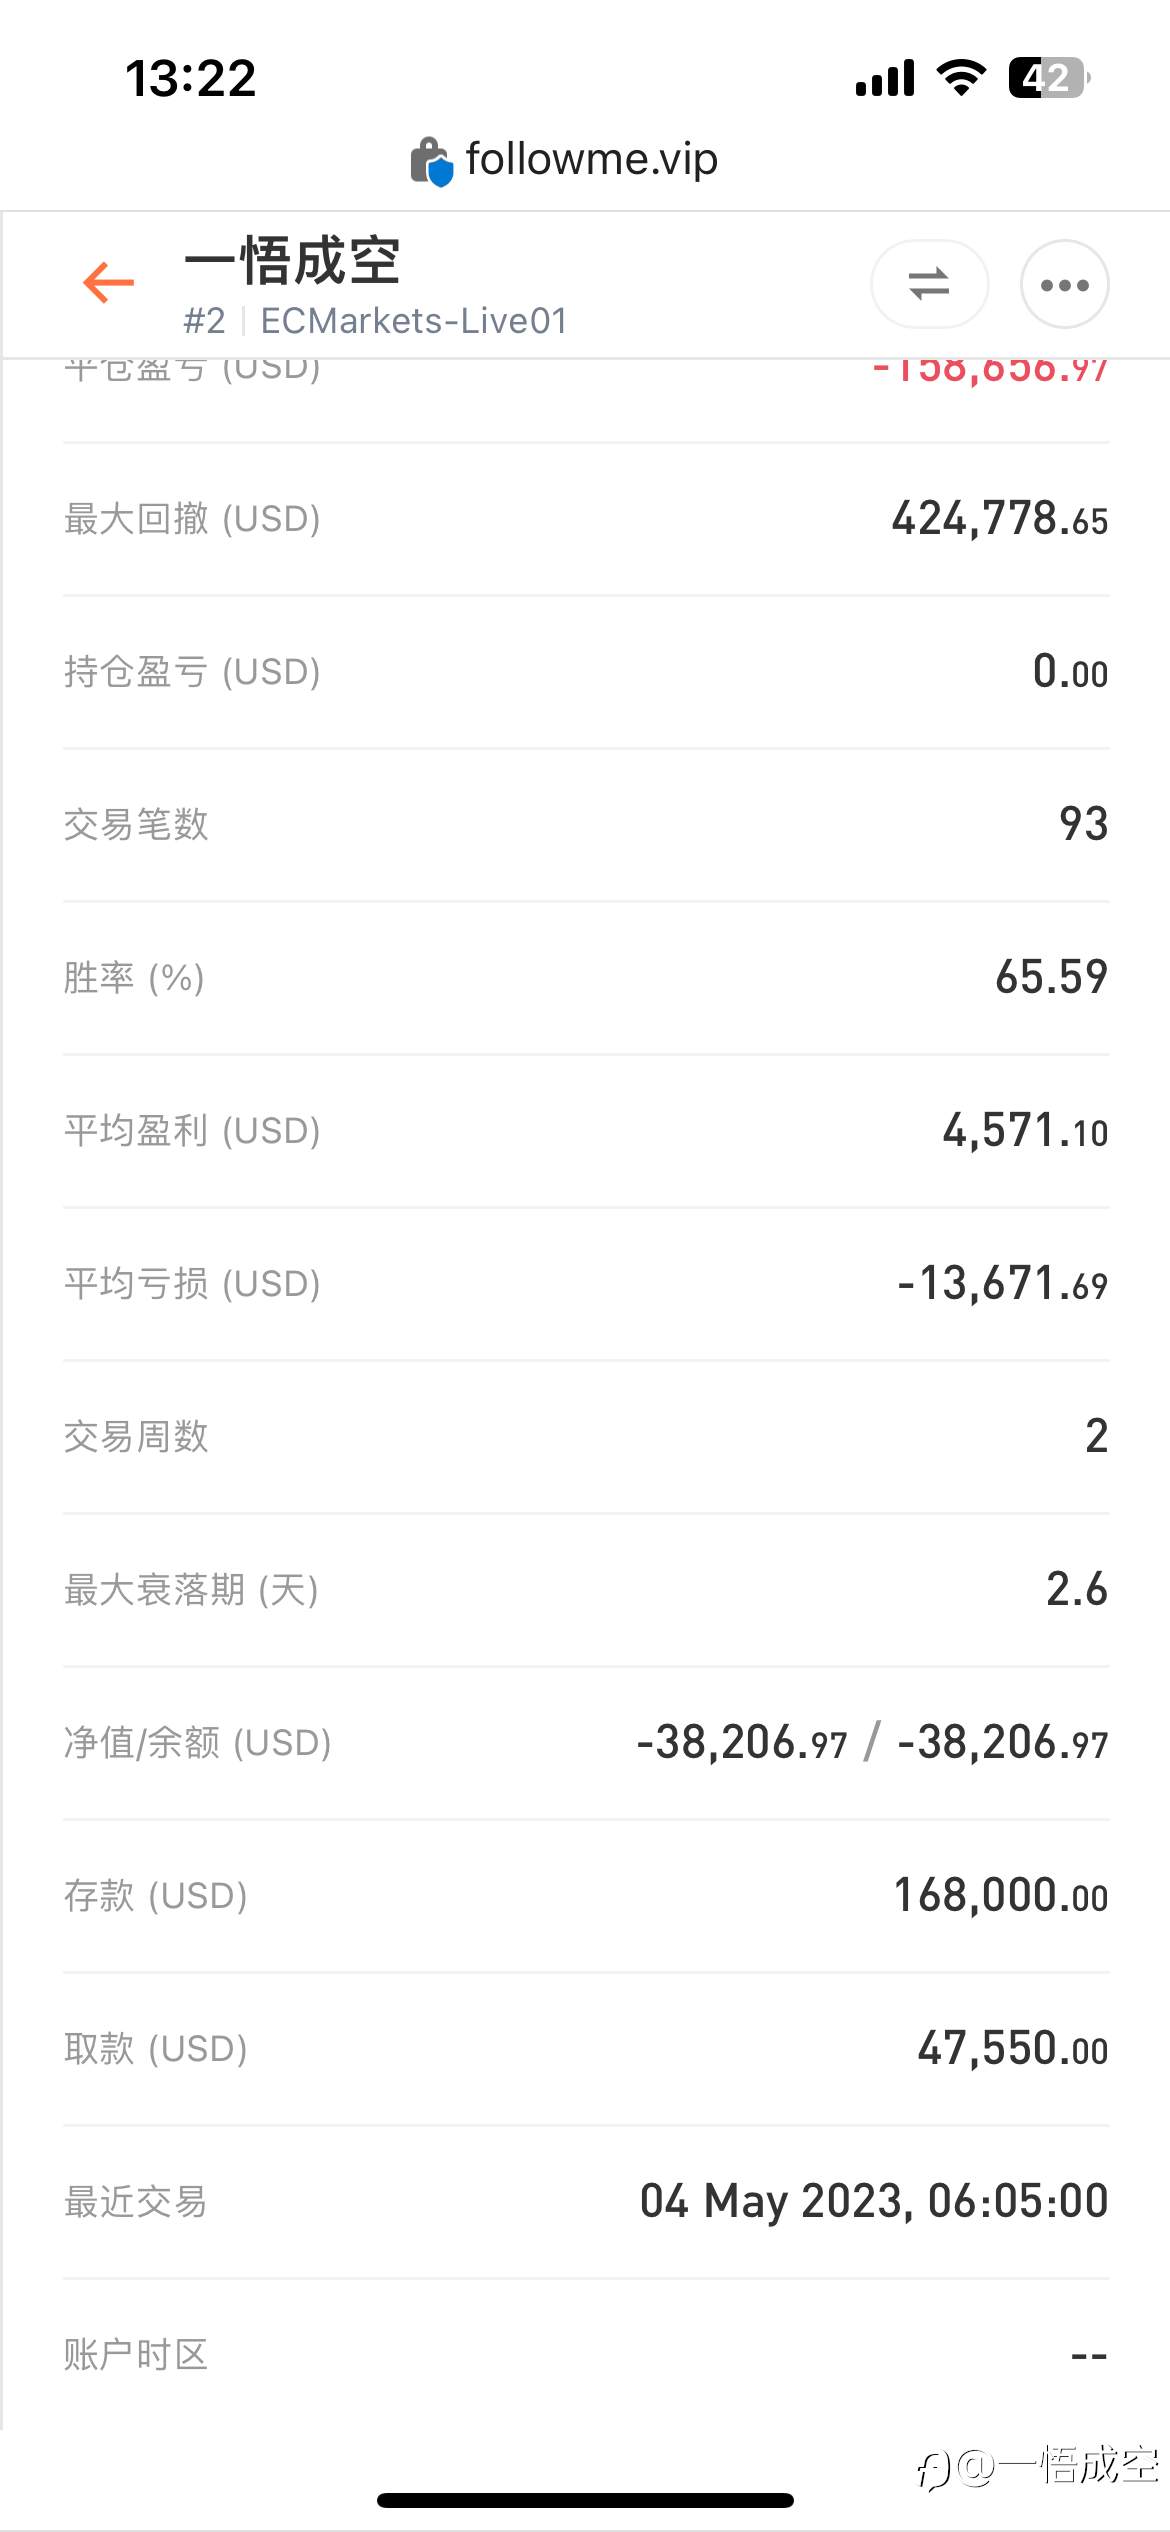The height and width of the screenshot is (2532, 1170).
Task: Select the 一悟成空 account title
Action: [x=292, y=261]
